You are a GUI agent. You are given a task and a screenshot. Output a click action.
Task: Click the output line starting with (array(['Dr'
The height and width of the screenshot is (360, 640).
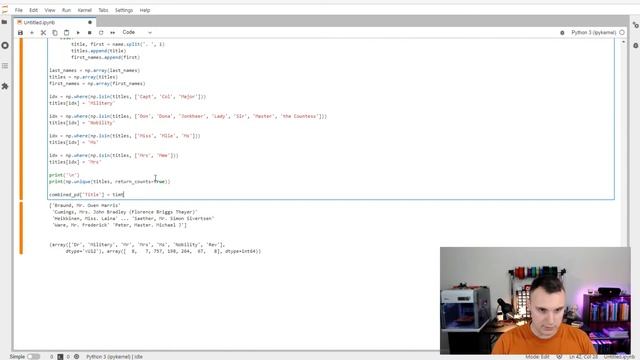137,245
